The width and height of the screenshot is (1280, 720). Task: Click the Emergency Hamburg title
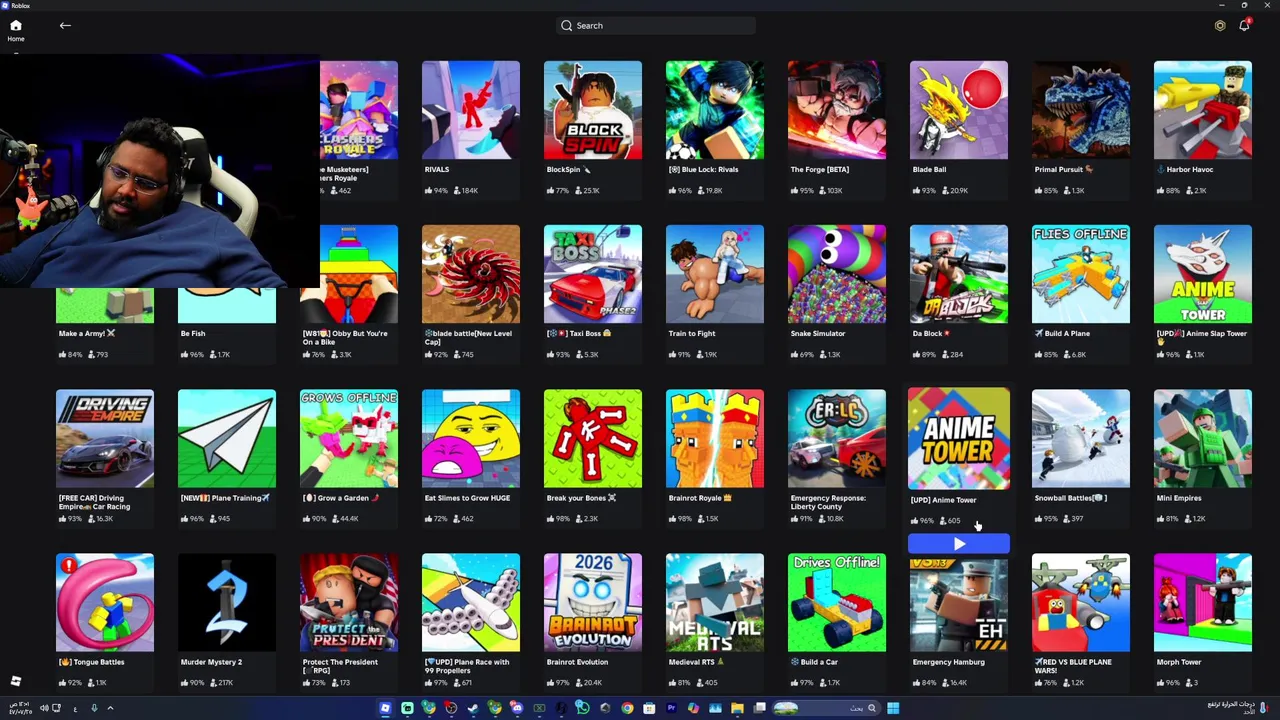(x=948, y=662)
